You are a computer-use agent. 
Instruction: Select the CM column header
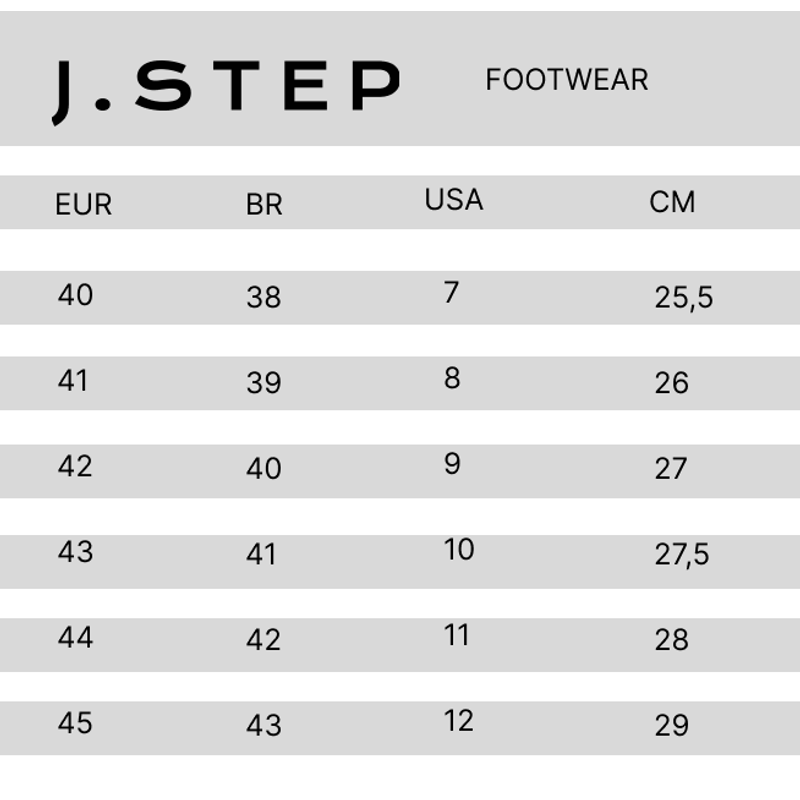pyautogui.click(x=672, y=202)
